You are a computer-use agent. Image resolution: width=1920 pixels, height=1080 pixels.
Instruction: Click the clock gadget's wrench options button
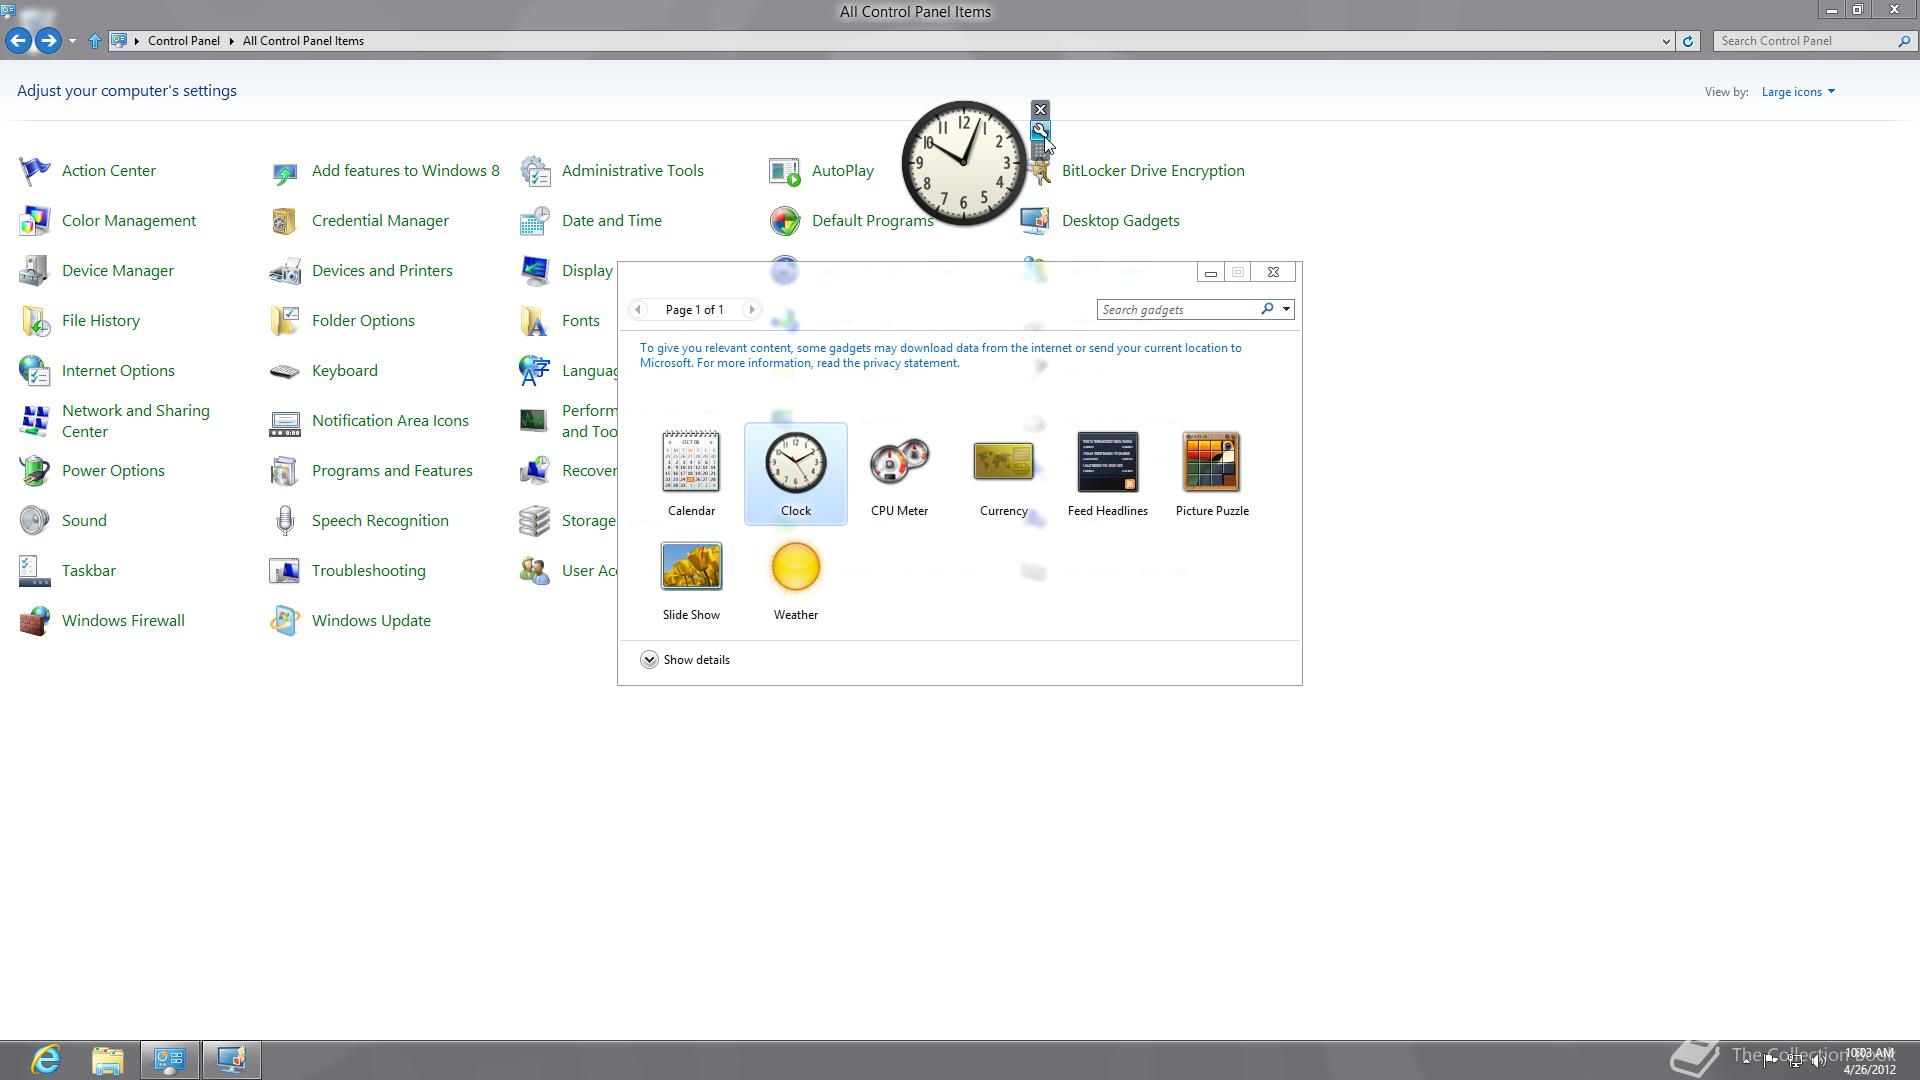[x=1040, y=130]
